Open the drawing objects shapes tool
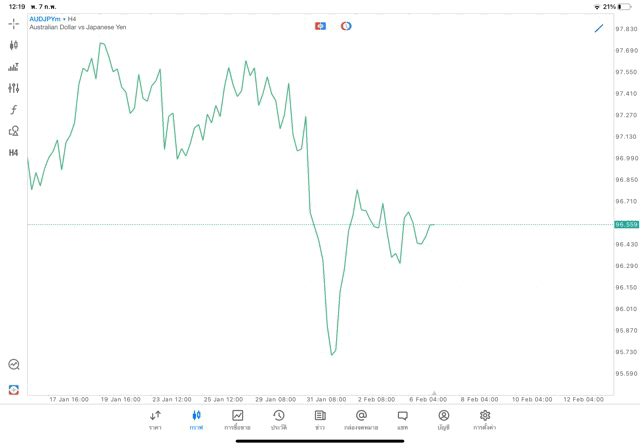The width and height of the screenshot is (640, 447). [14, 131]
